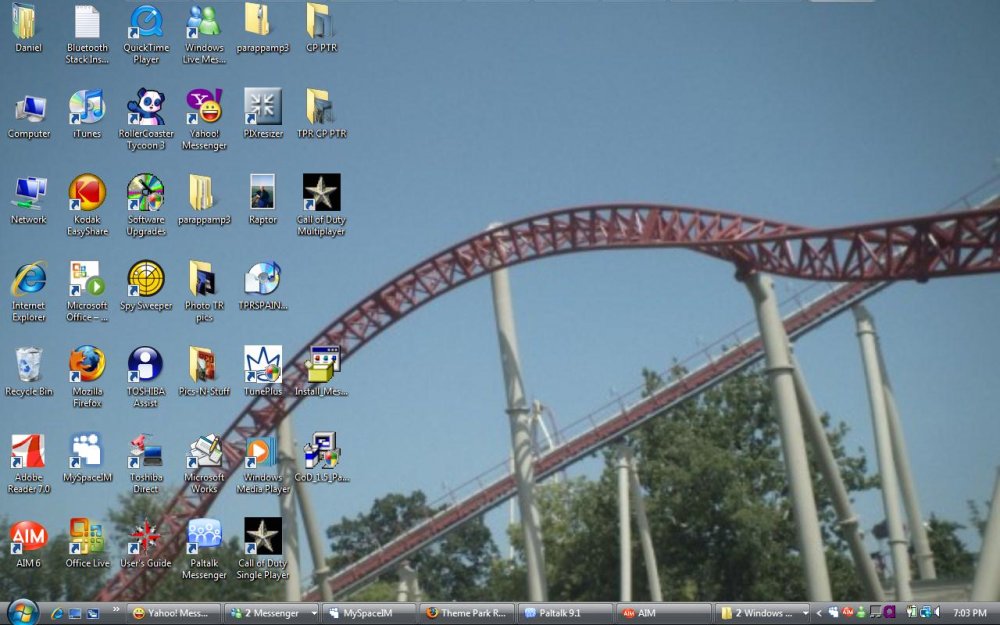The height and width of the screenshot is (625, 1000).
Task: Select the Yahoo! Messenger desktop icon
Action: pyautogui.click(x=204, y=108)
